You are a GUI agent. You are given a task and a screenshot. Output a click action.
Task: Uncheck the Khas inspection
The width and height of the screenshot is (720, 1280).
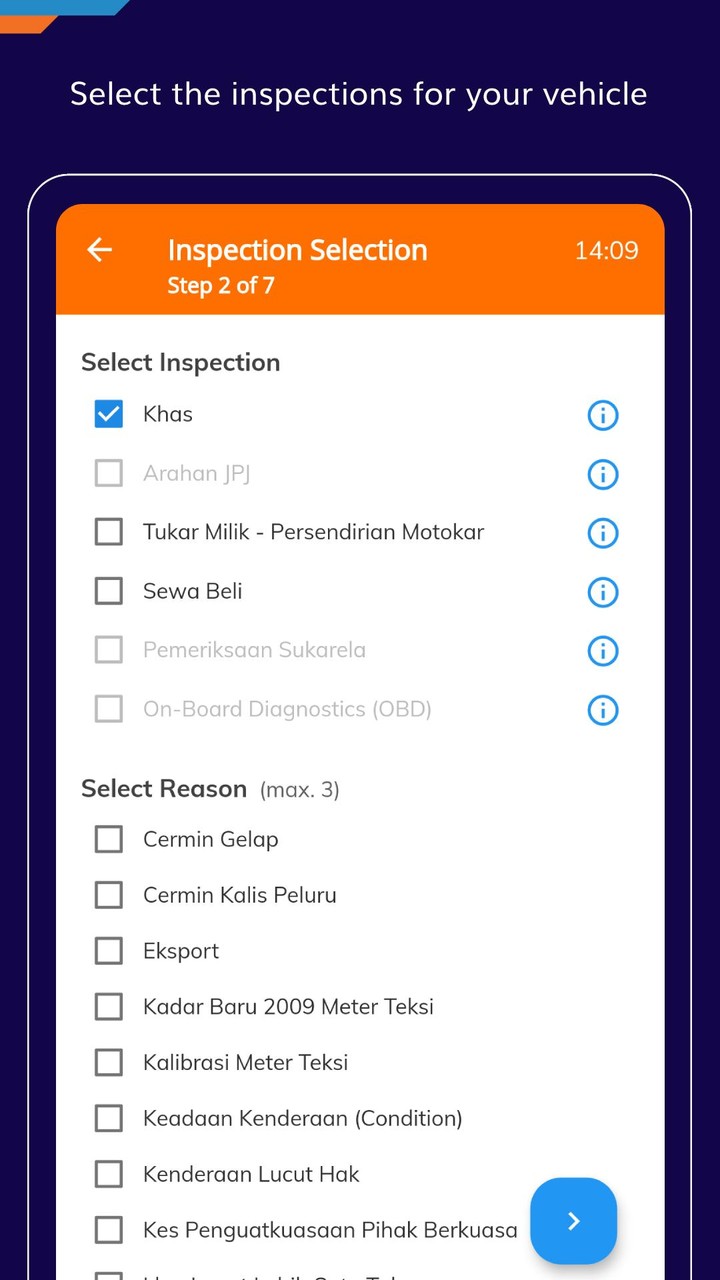coord(108,413)
